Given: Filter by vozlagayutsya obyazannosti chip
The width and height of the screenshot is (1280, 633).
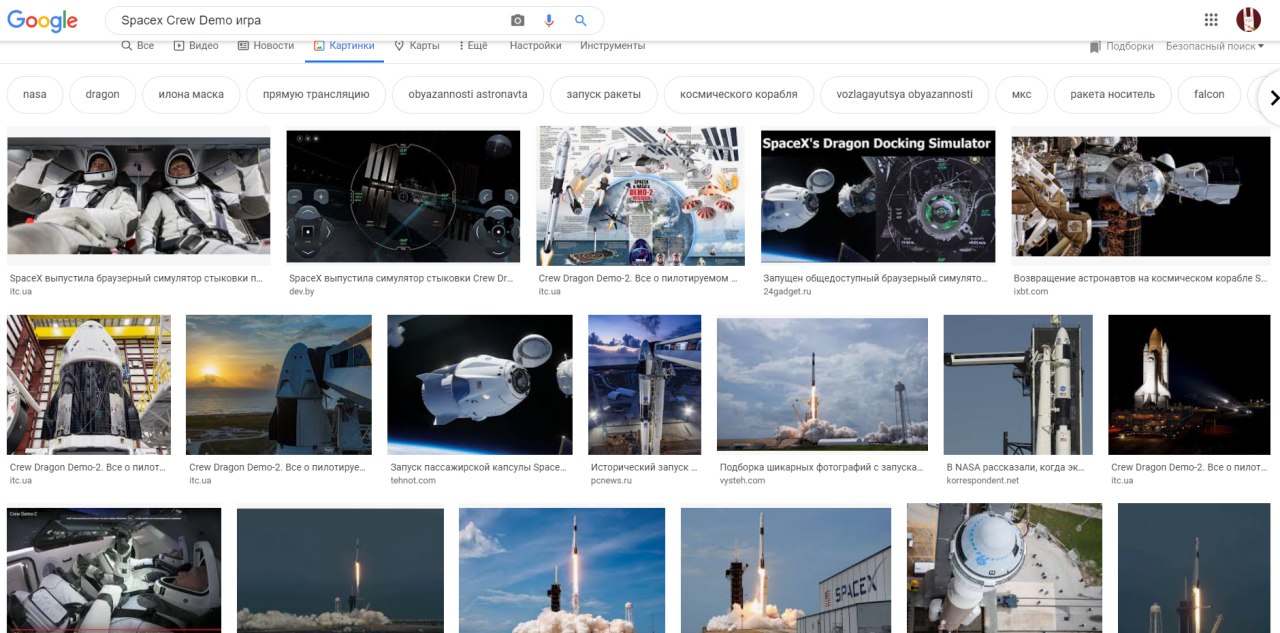Looking at the screenshot, I should click(905, 95).
